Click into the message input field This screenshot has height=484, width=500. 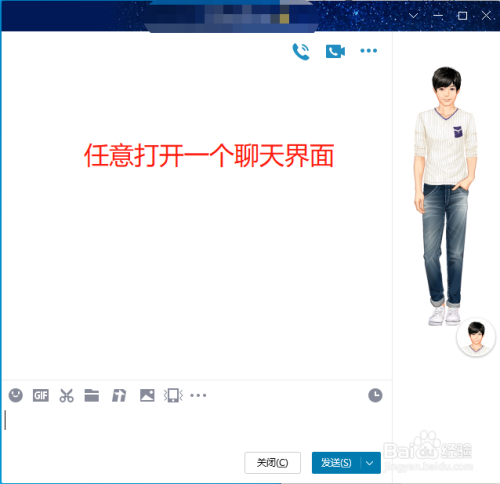point(197,428)
